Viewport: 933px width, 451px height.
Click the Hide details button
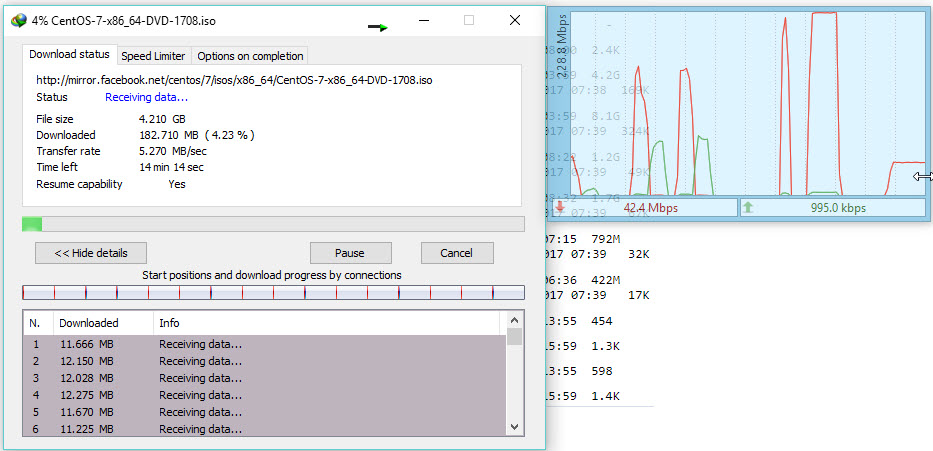coord(91,253)
